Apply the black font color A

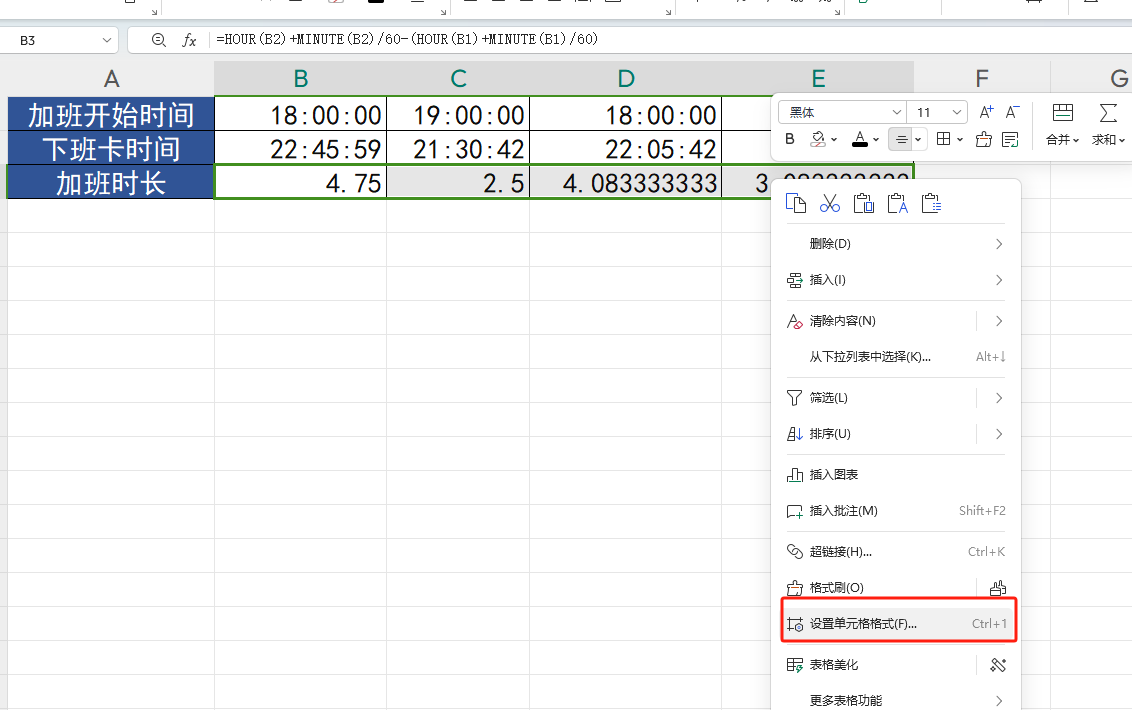pyautogui.click(x=859, y=139)
